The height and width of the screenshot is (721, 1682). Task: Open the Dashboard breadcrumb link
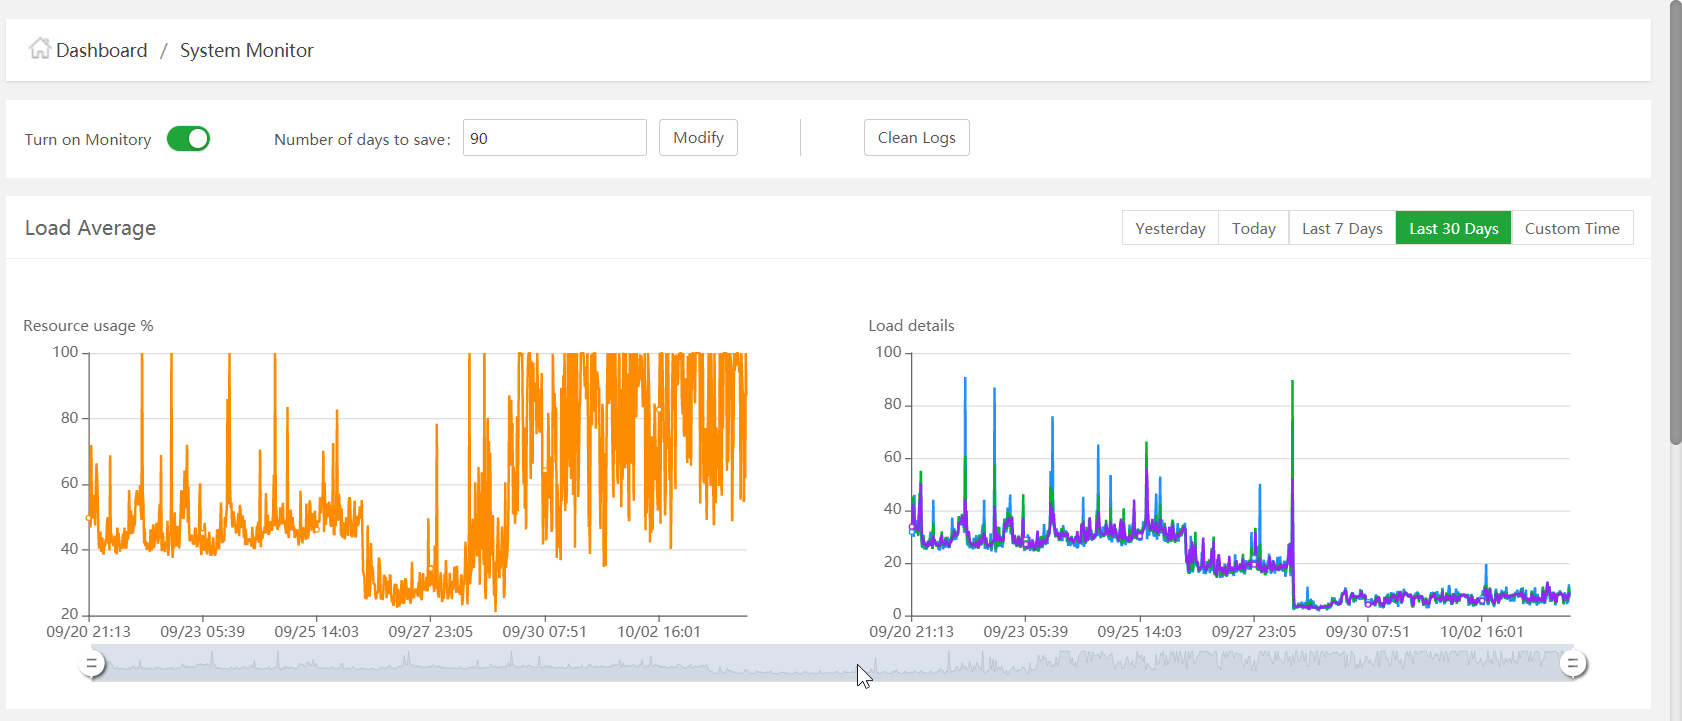pos(101,51)
